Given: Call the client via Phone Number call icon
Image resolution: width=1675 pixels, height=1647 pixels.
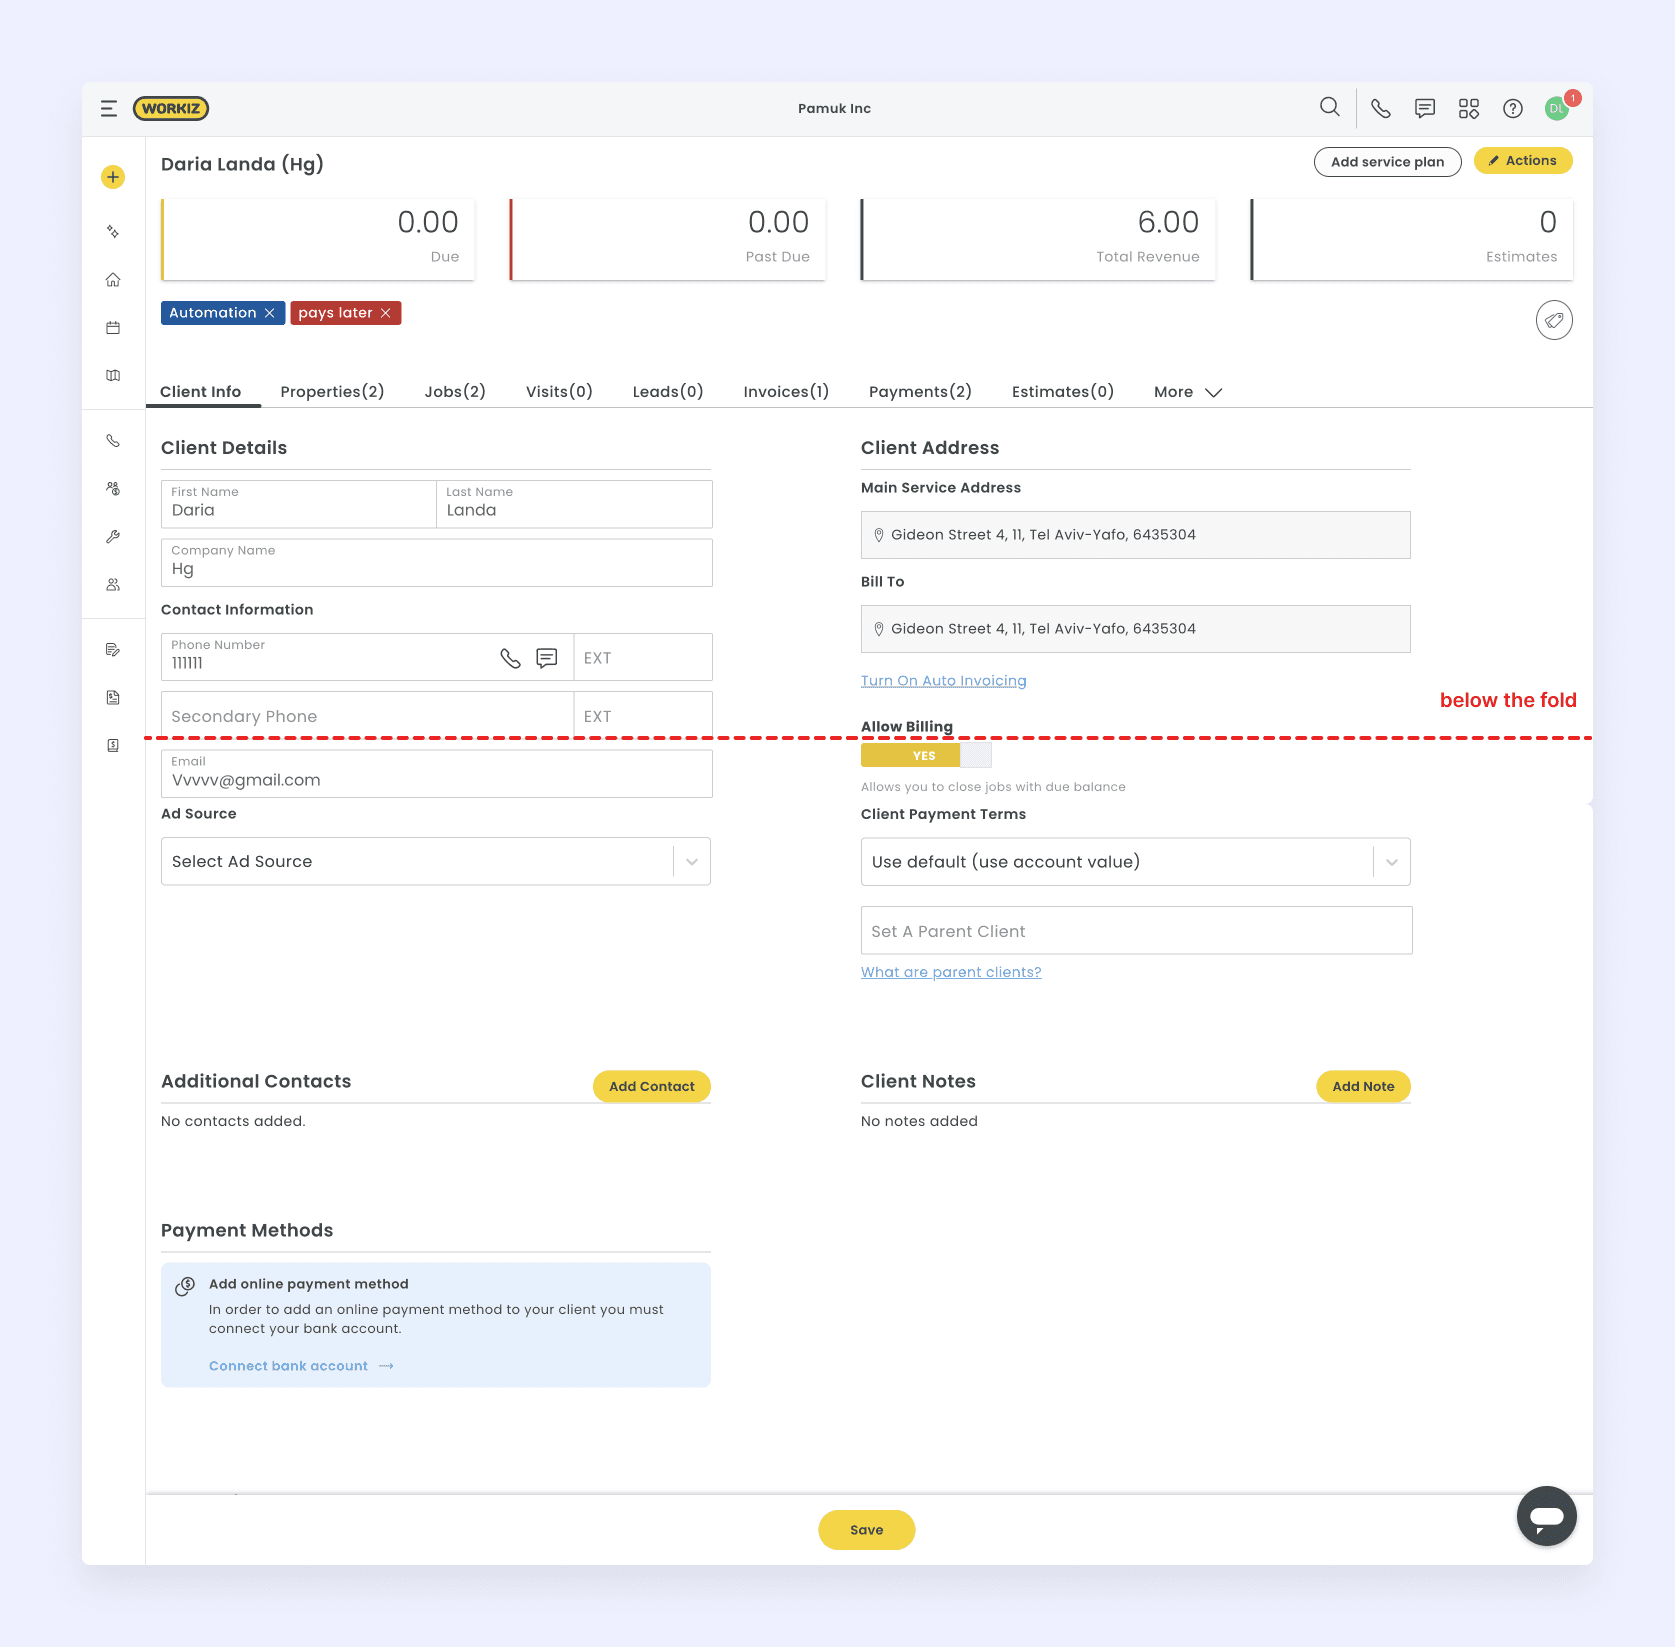Looking at the screenshot, I should coord(510,658).
